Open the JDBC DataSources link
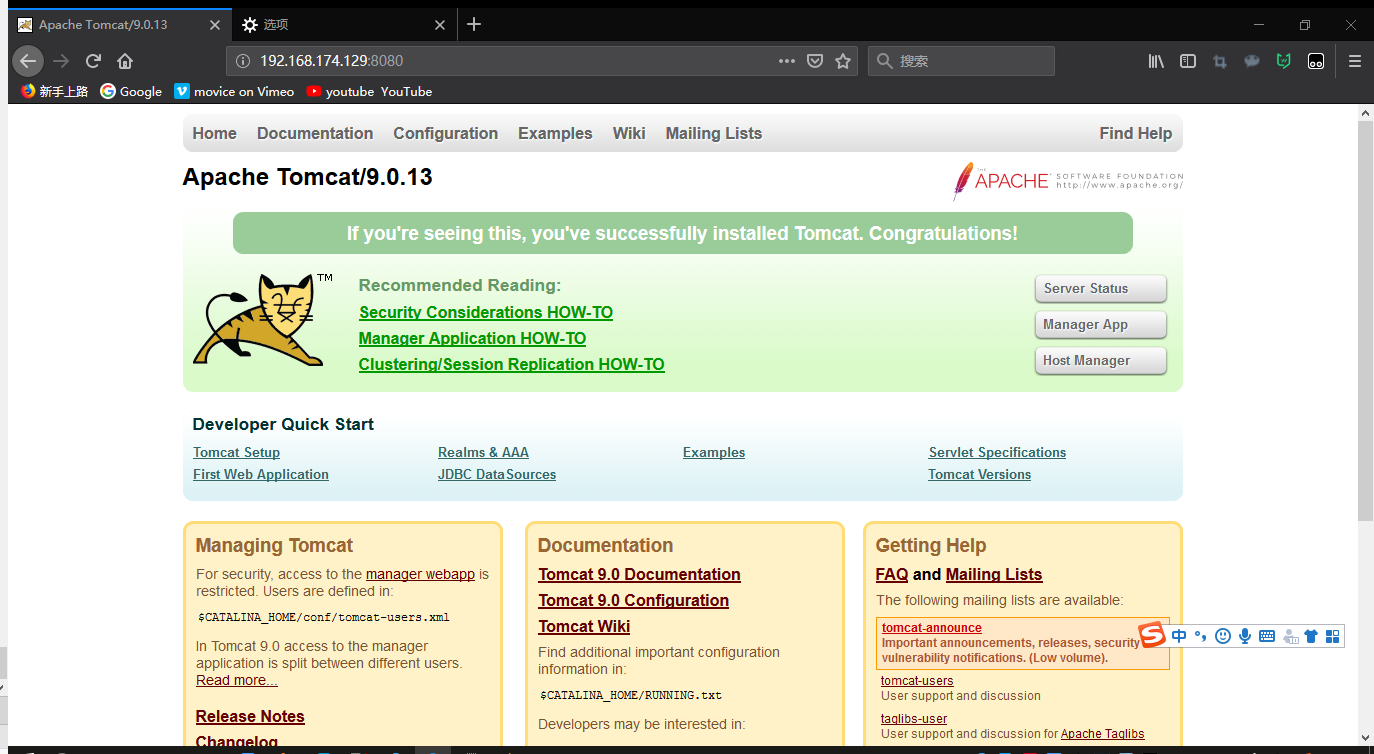Image resolution: width=1374 pixels, height=754 pixels. (x=497, y=474)
